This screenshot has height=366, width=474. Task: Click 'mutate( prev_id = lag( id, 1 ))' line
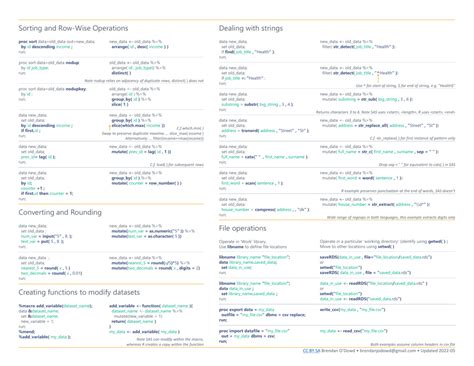141,152
